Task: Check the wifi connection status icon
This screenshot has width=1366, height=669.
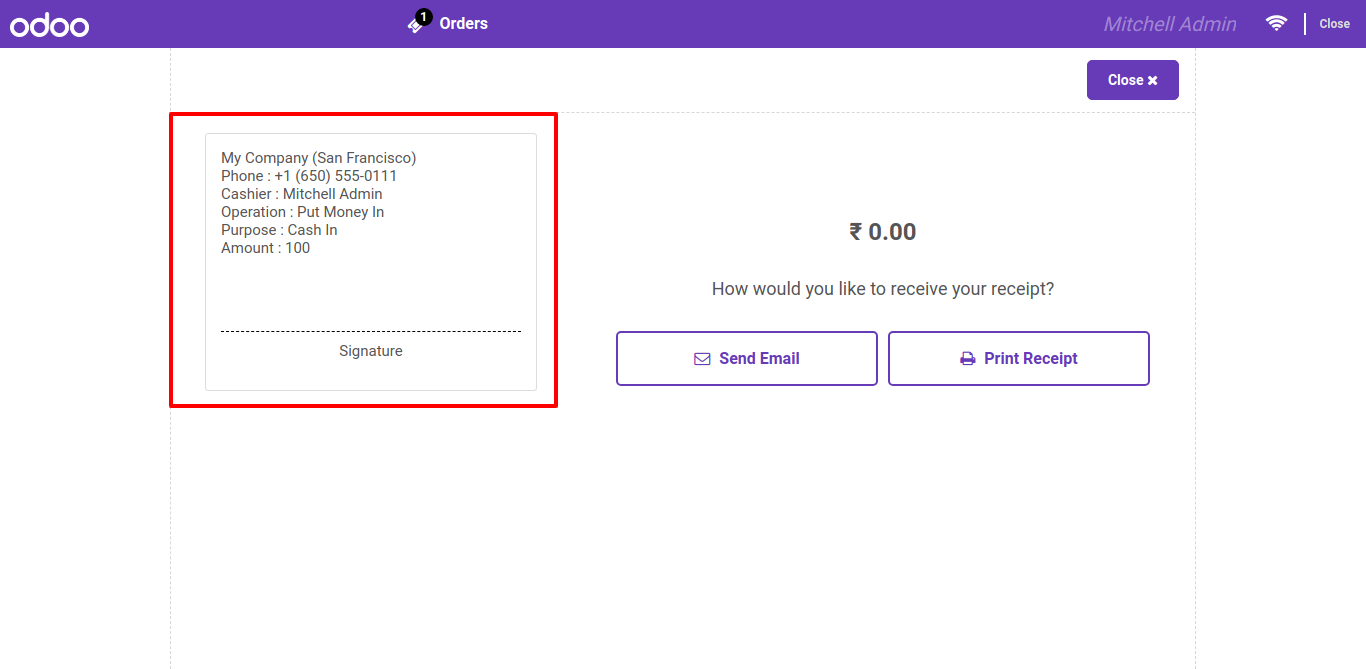Action: pyautogui.click(x=1276, y=23)
